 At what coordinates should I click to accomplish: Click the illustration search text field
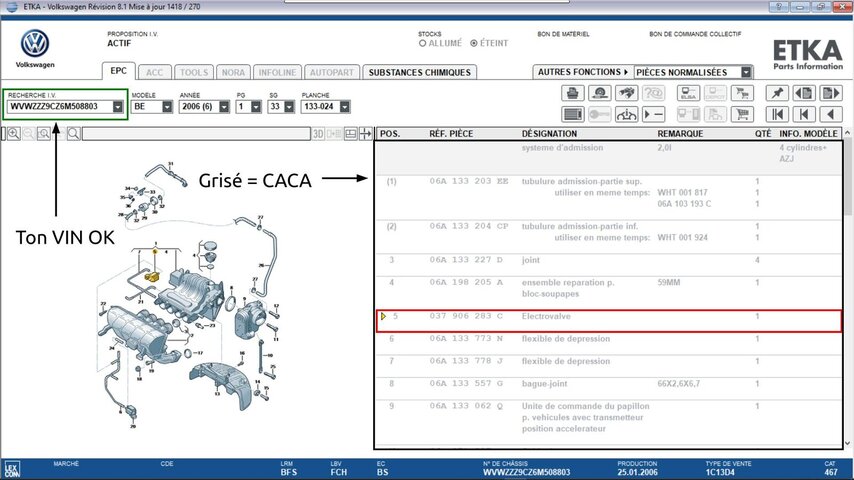[x=196, y=133]
